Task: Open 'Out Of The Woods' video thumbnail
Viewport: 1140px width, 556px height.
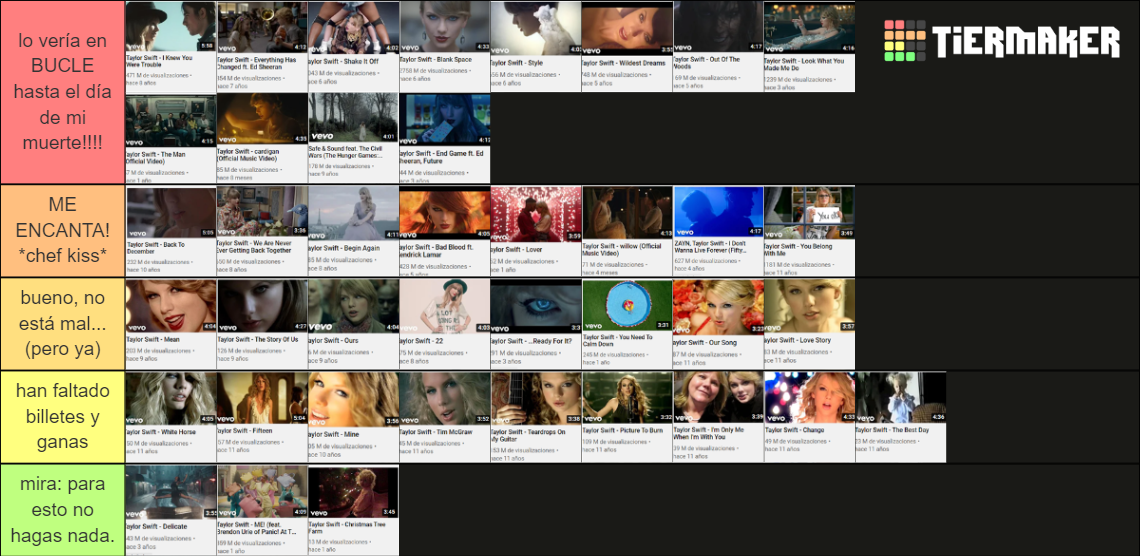Action: [x=718, y=47]
